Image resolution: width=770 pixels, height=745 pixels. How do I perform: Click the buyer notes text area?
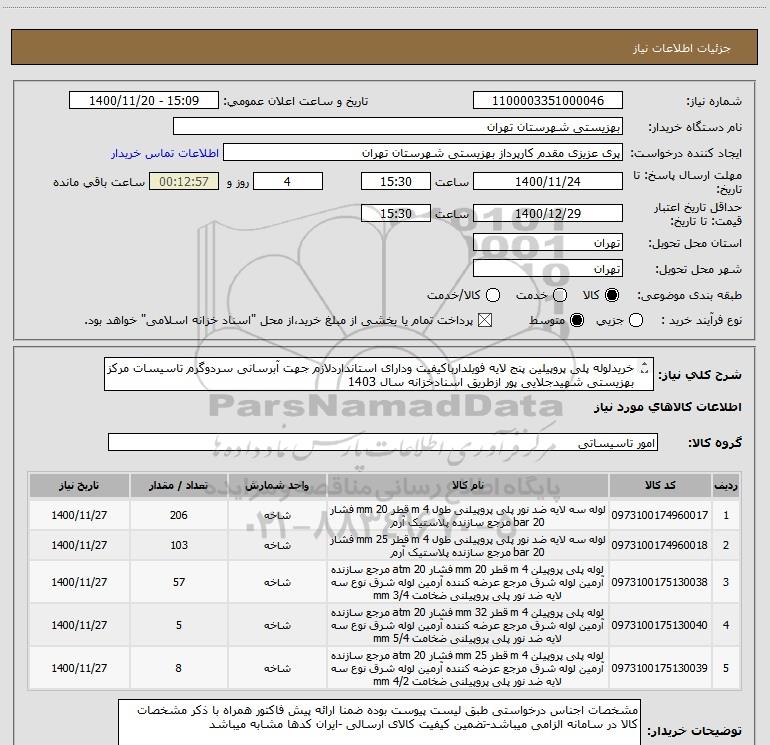tap(379, 722)
